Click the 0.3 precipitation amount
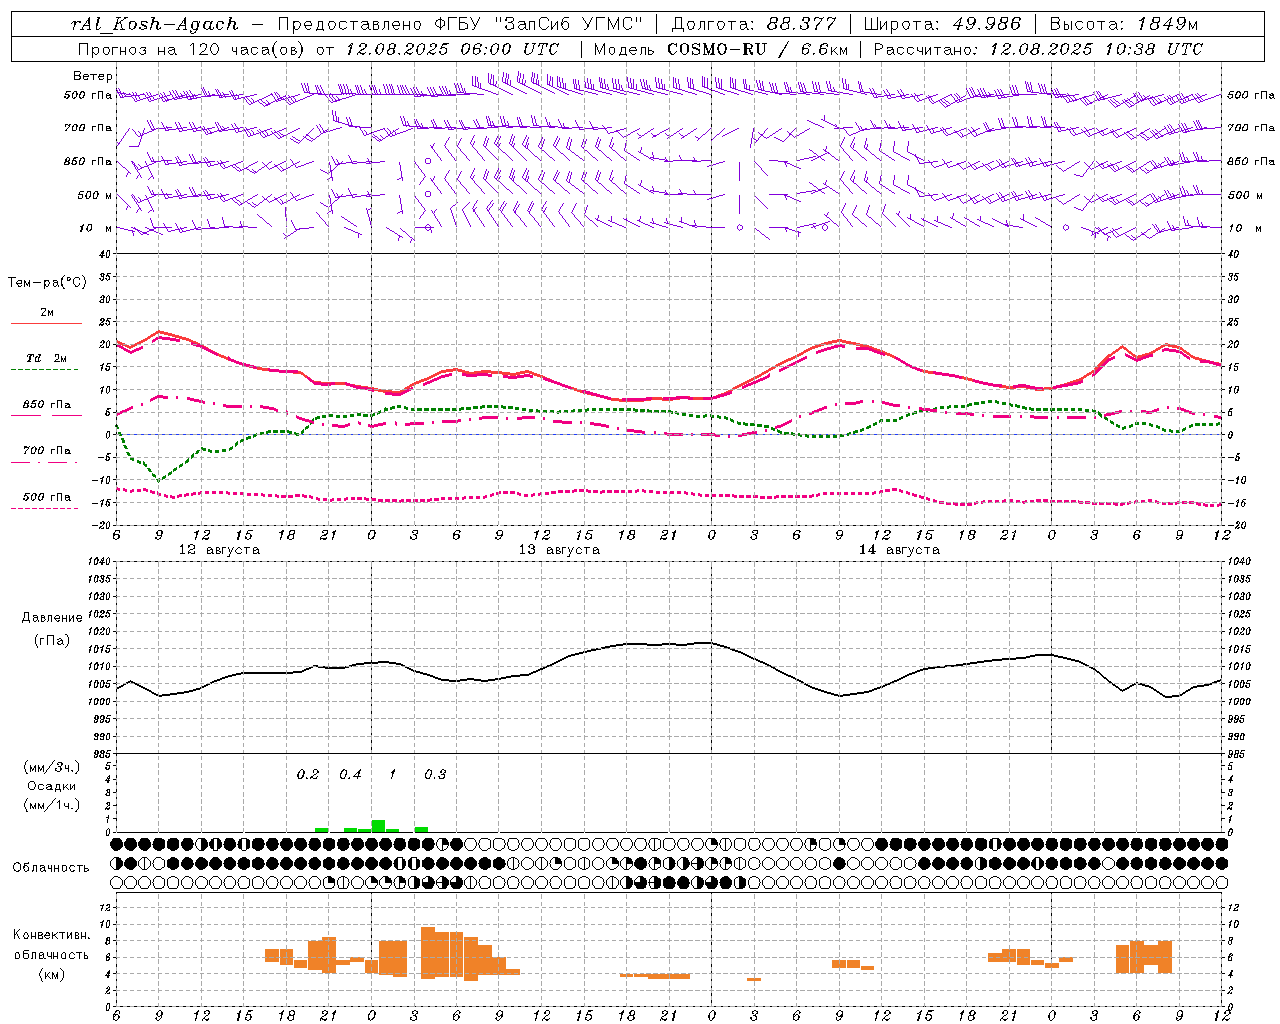The height and width of the screenshot is (1024, 1280). (x=435, y=775)
